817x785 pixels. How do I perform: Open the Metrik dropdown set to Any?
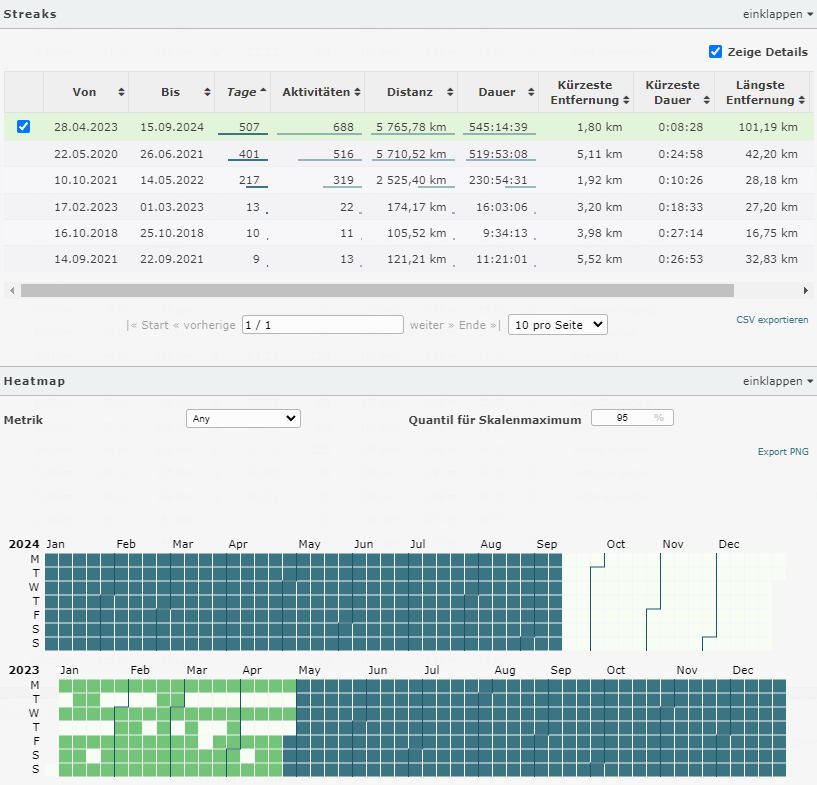pos(243,419)
